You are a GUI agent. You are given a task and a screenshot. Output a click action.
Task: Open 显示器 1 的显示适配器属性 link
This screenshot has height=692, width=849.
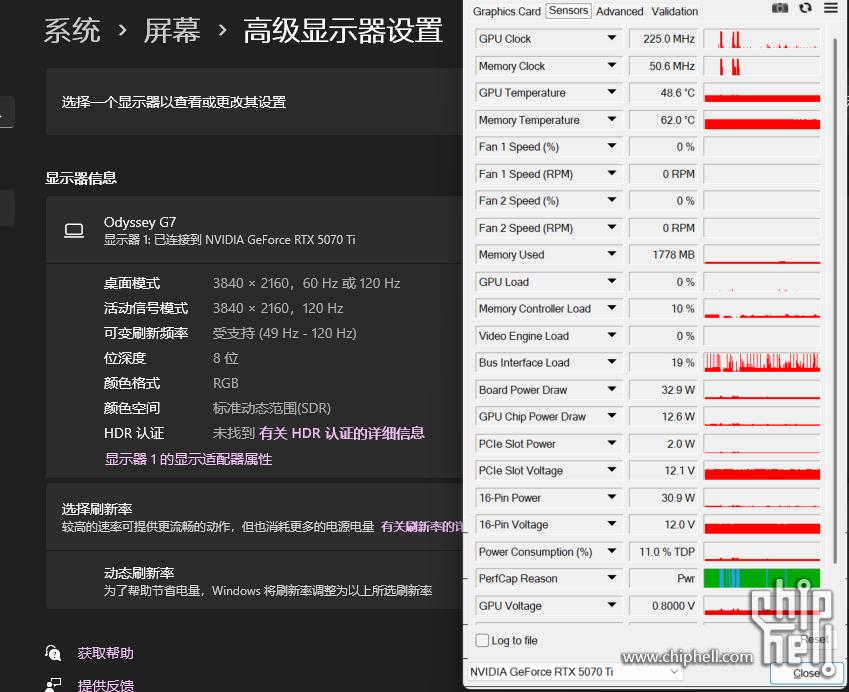point(188,459)
